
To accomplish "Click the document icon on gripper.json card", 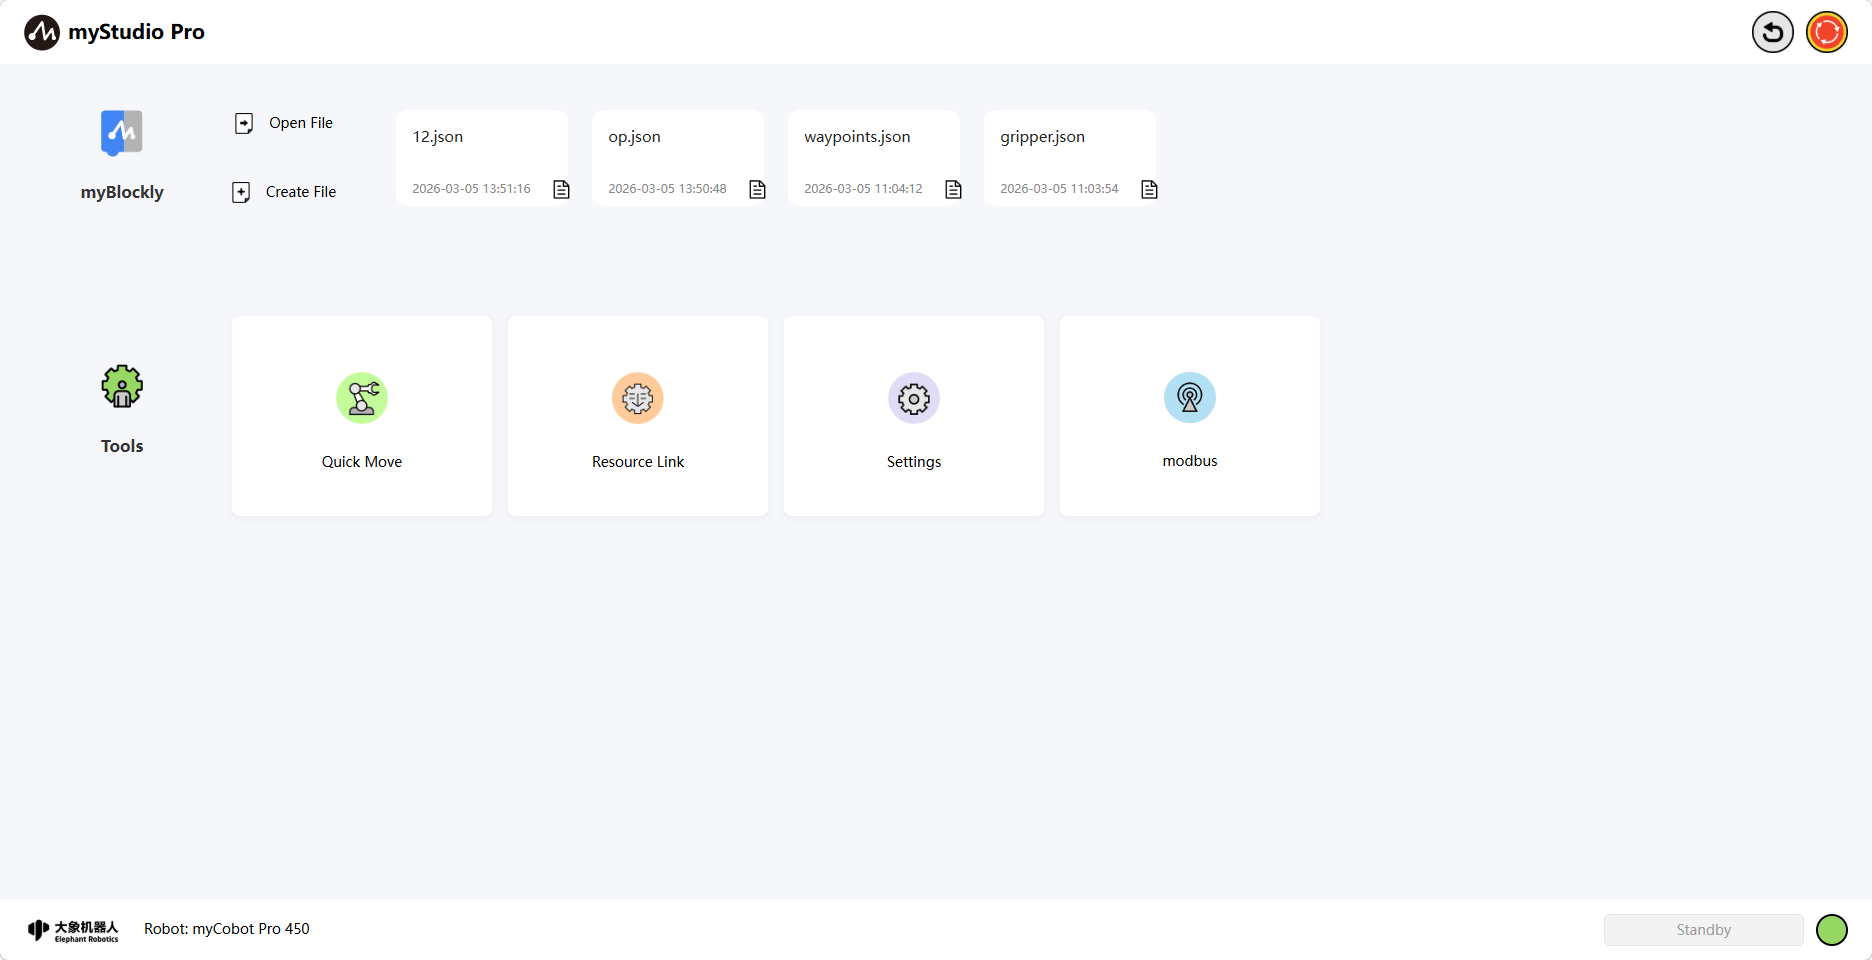I will pyautogui.click(x=1149, y=189).
